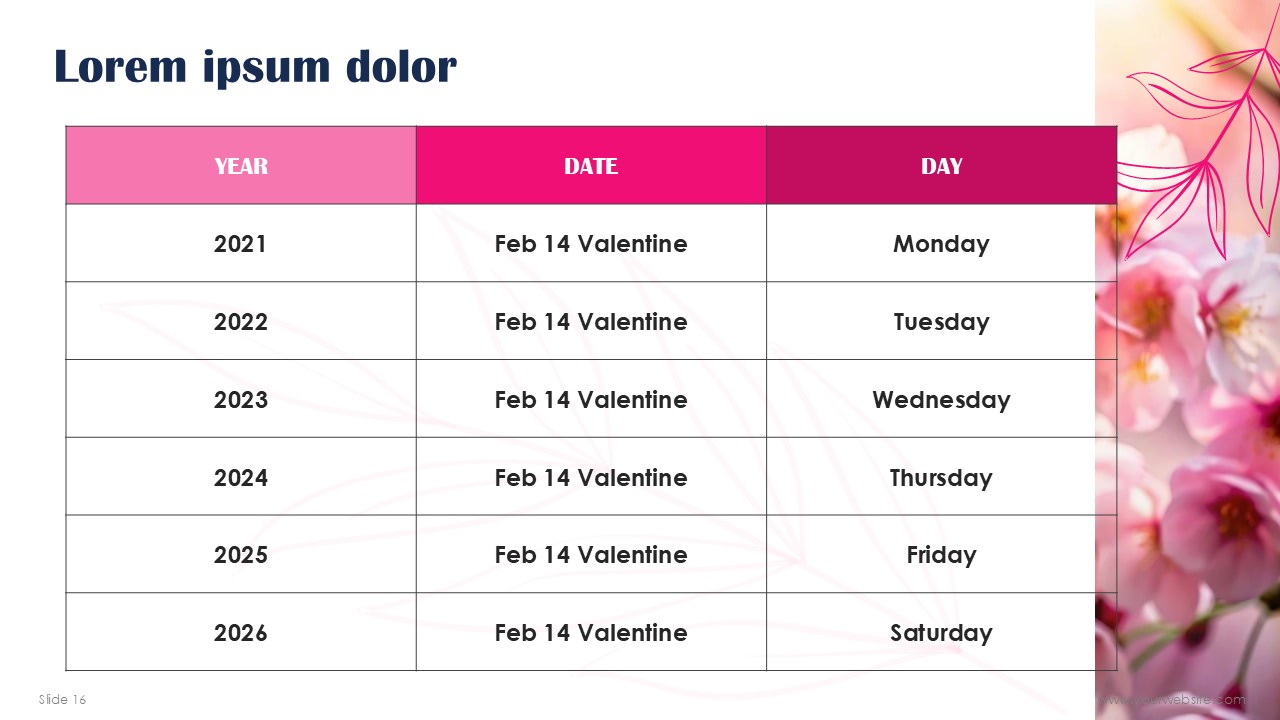Select the Thursday cell
The image size is (1280, 720).
[x=941, y=476]
